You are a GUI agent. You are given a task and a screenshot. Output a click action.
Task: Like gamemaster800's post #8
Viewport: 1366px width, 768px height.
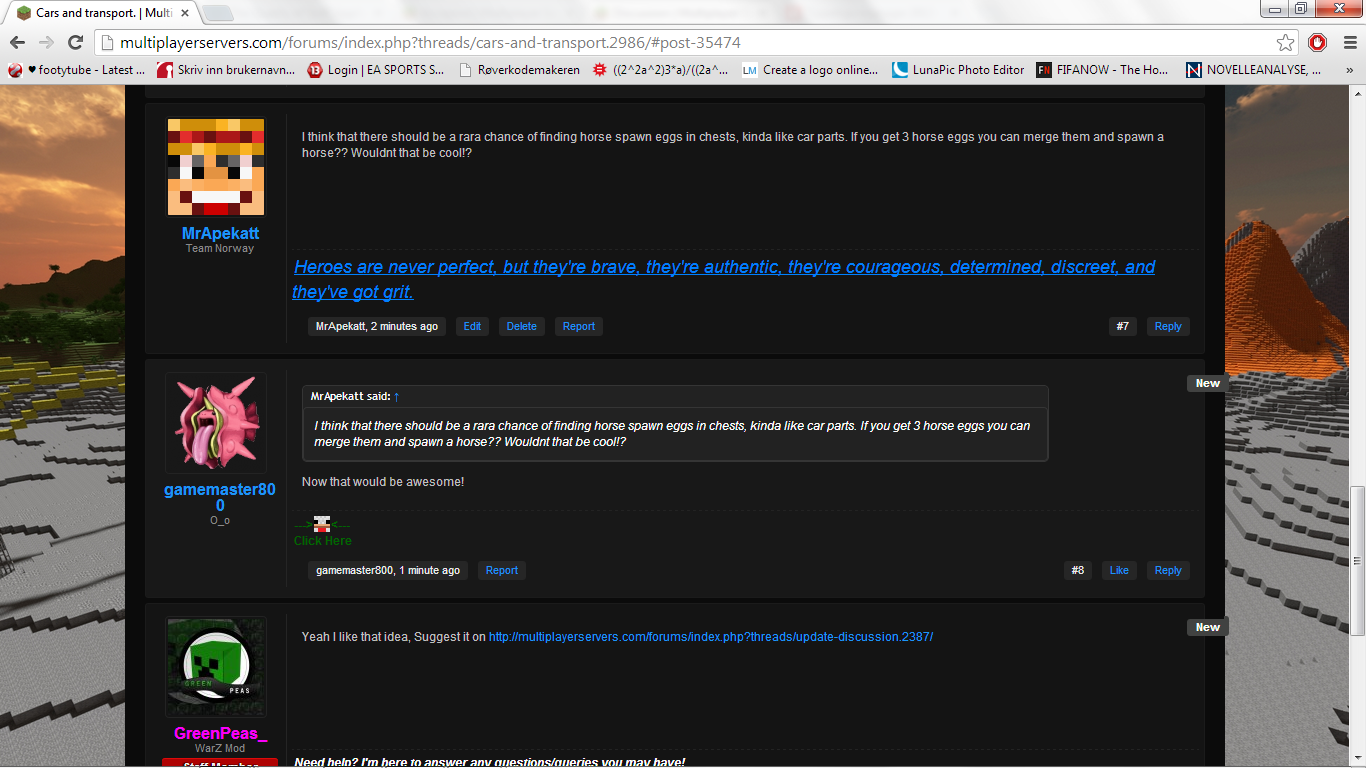click(1119, 570)
